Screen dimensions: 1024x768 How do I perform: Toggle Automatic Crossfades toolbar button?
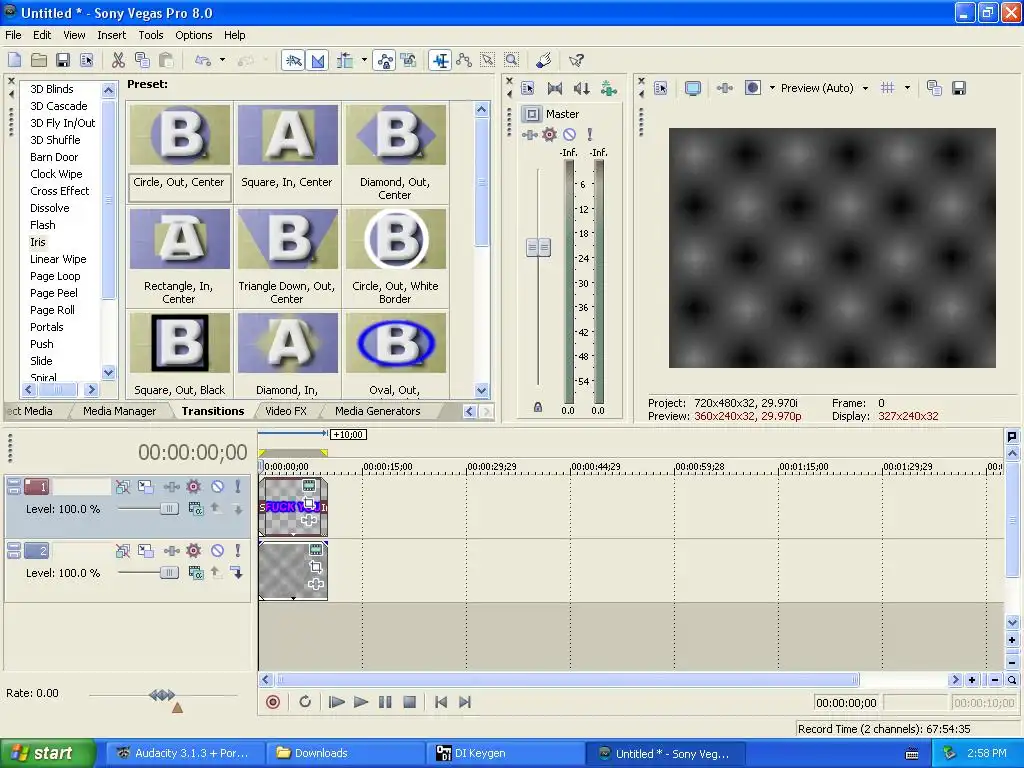(x=317, y=60)
